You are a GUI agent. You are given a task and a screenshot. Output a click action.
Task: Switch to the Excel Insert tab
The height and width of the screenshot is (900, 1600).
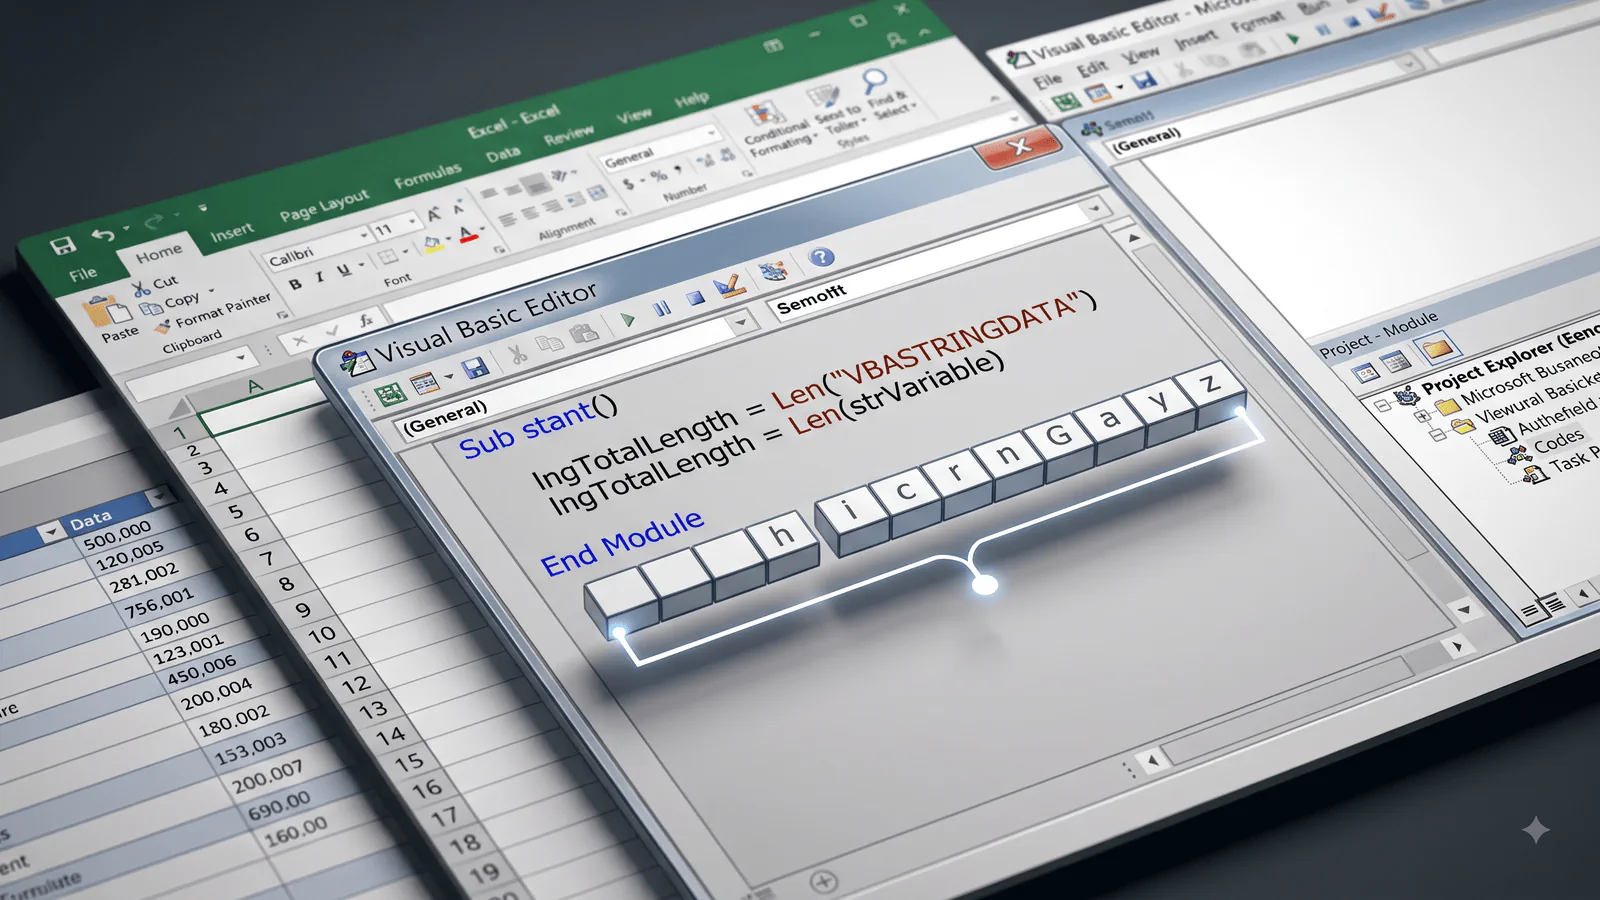click(x=232, y=233)
